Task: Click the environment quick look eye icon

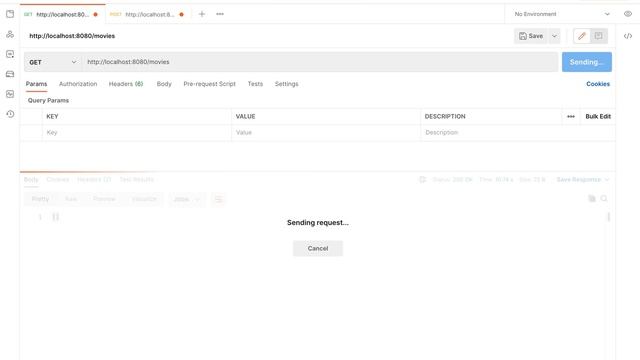Action: (x=628, y=14)
